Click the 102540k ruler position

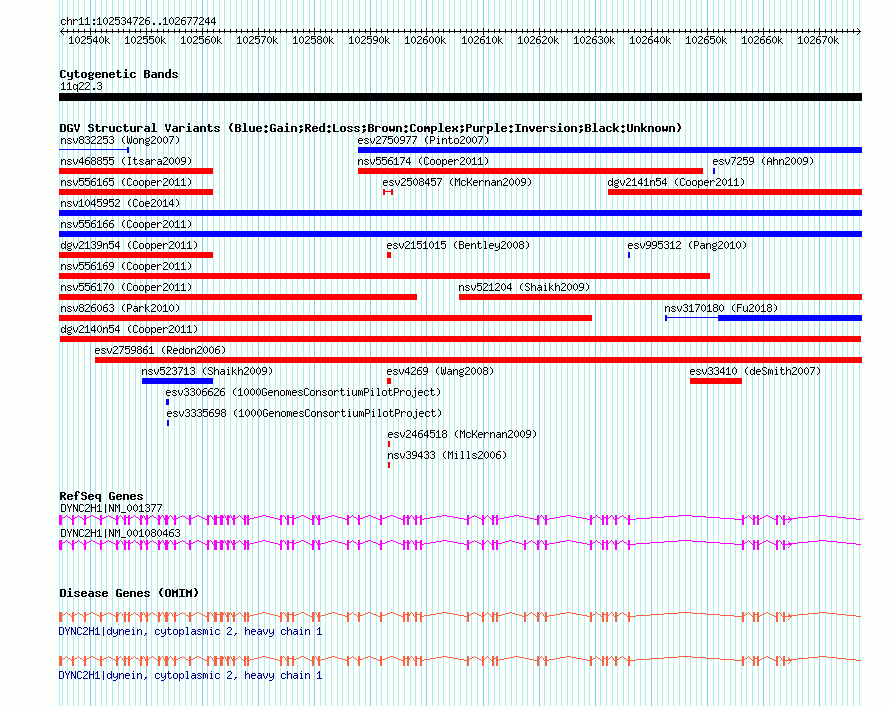click(x=89, y=40)
